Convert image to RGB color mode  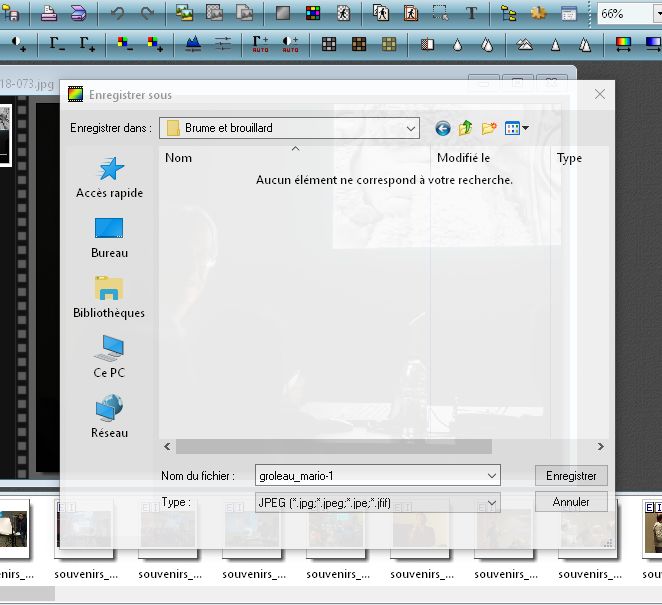313,14
